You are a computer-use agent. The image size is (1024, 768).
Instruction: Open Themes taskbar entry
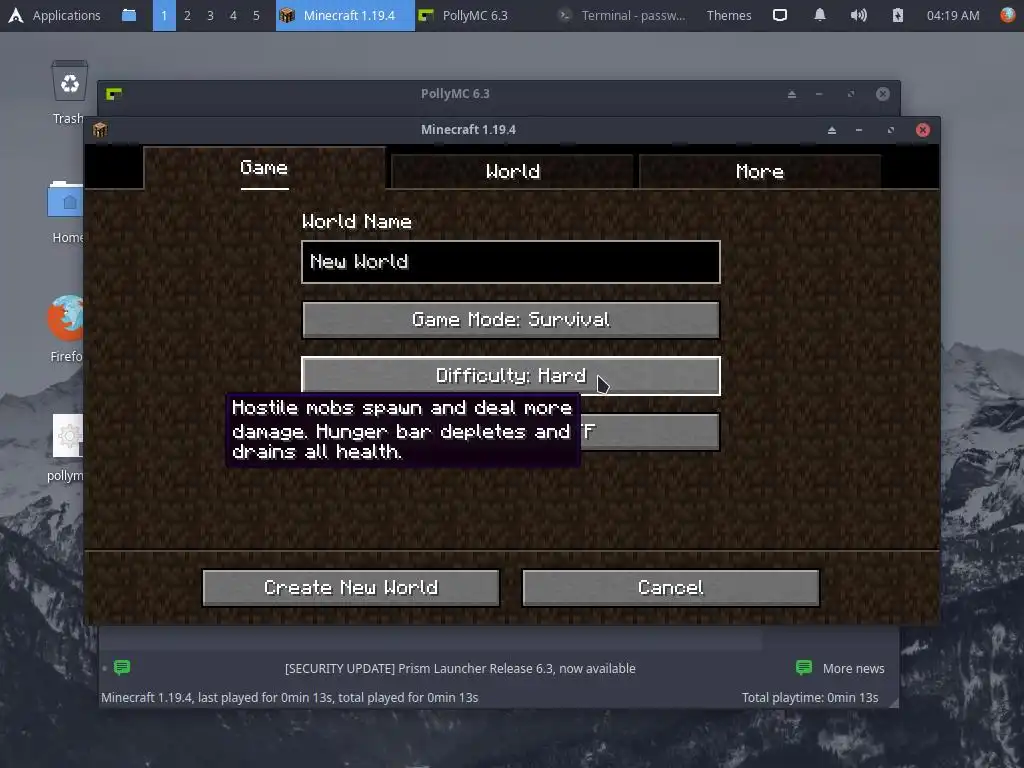click(729, 15)
